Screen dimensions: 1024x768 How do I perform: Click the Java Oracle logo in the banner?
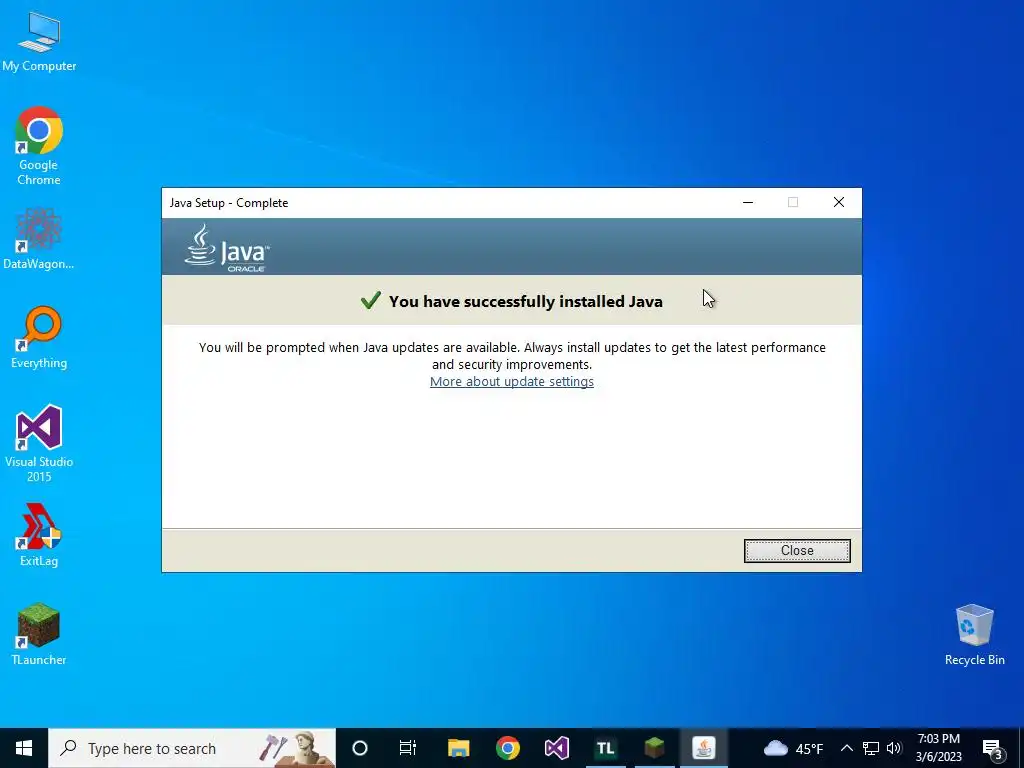(227, 248)
